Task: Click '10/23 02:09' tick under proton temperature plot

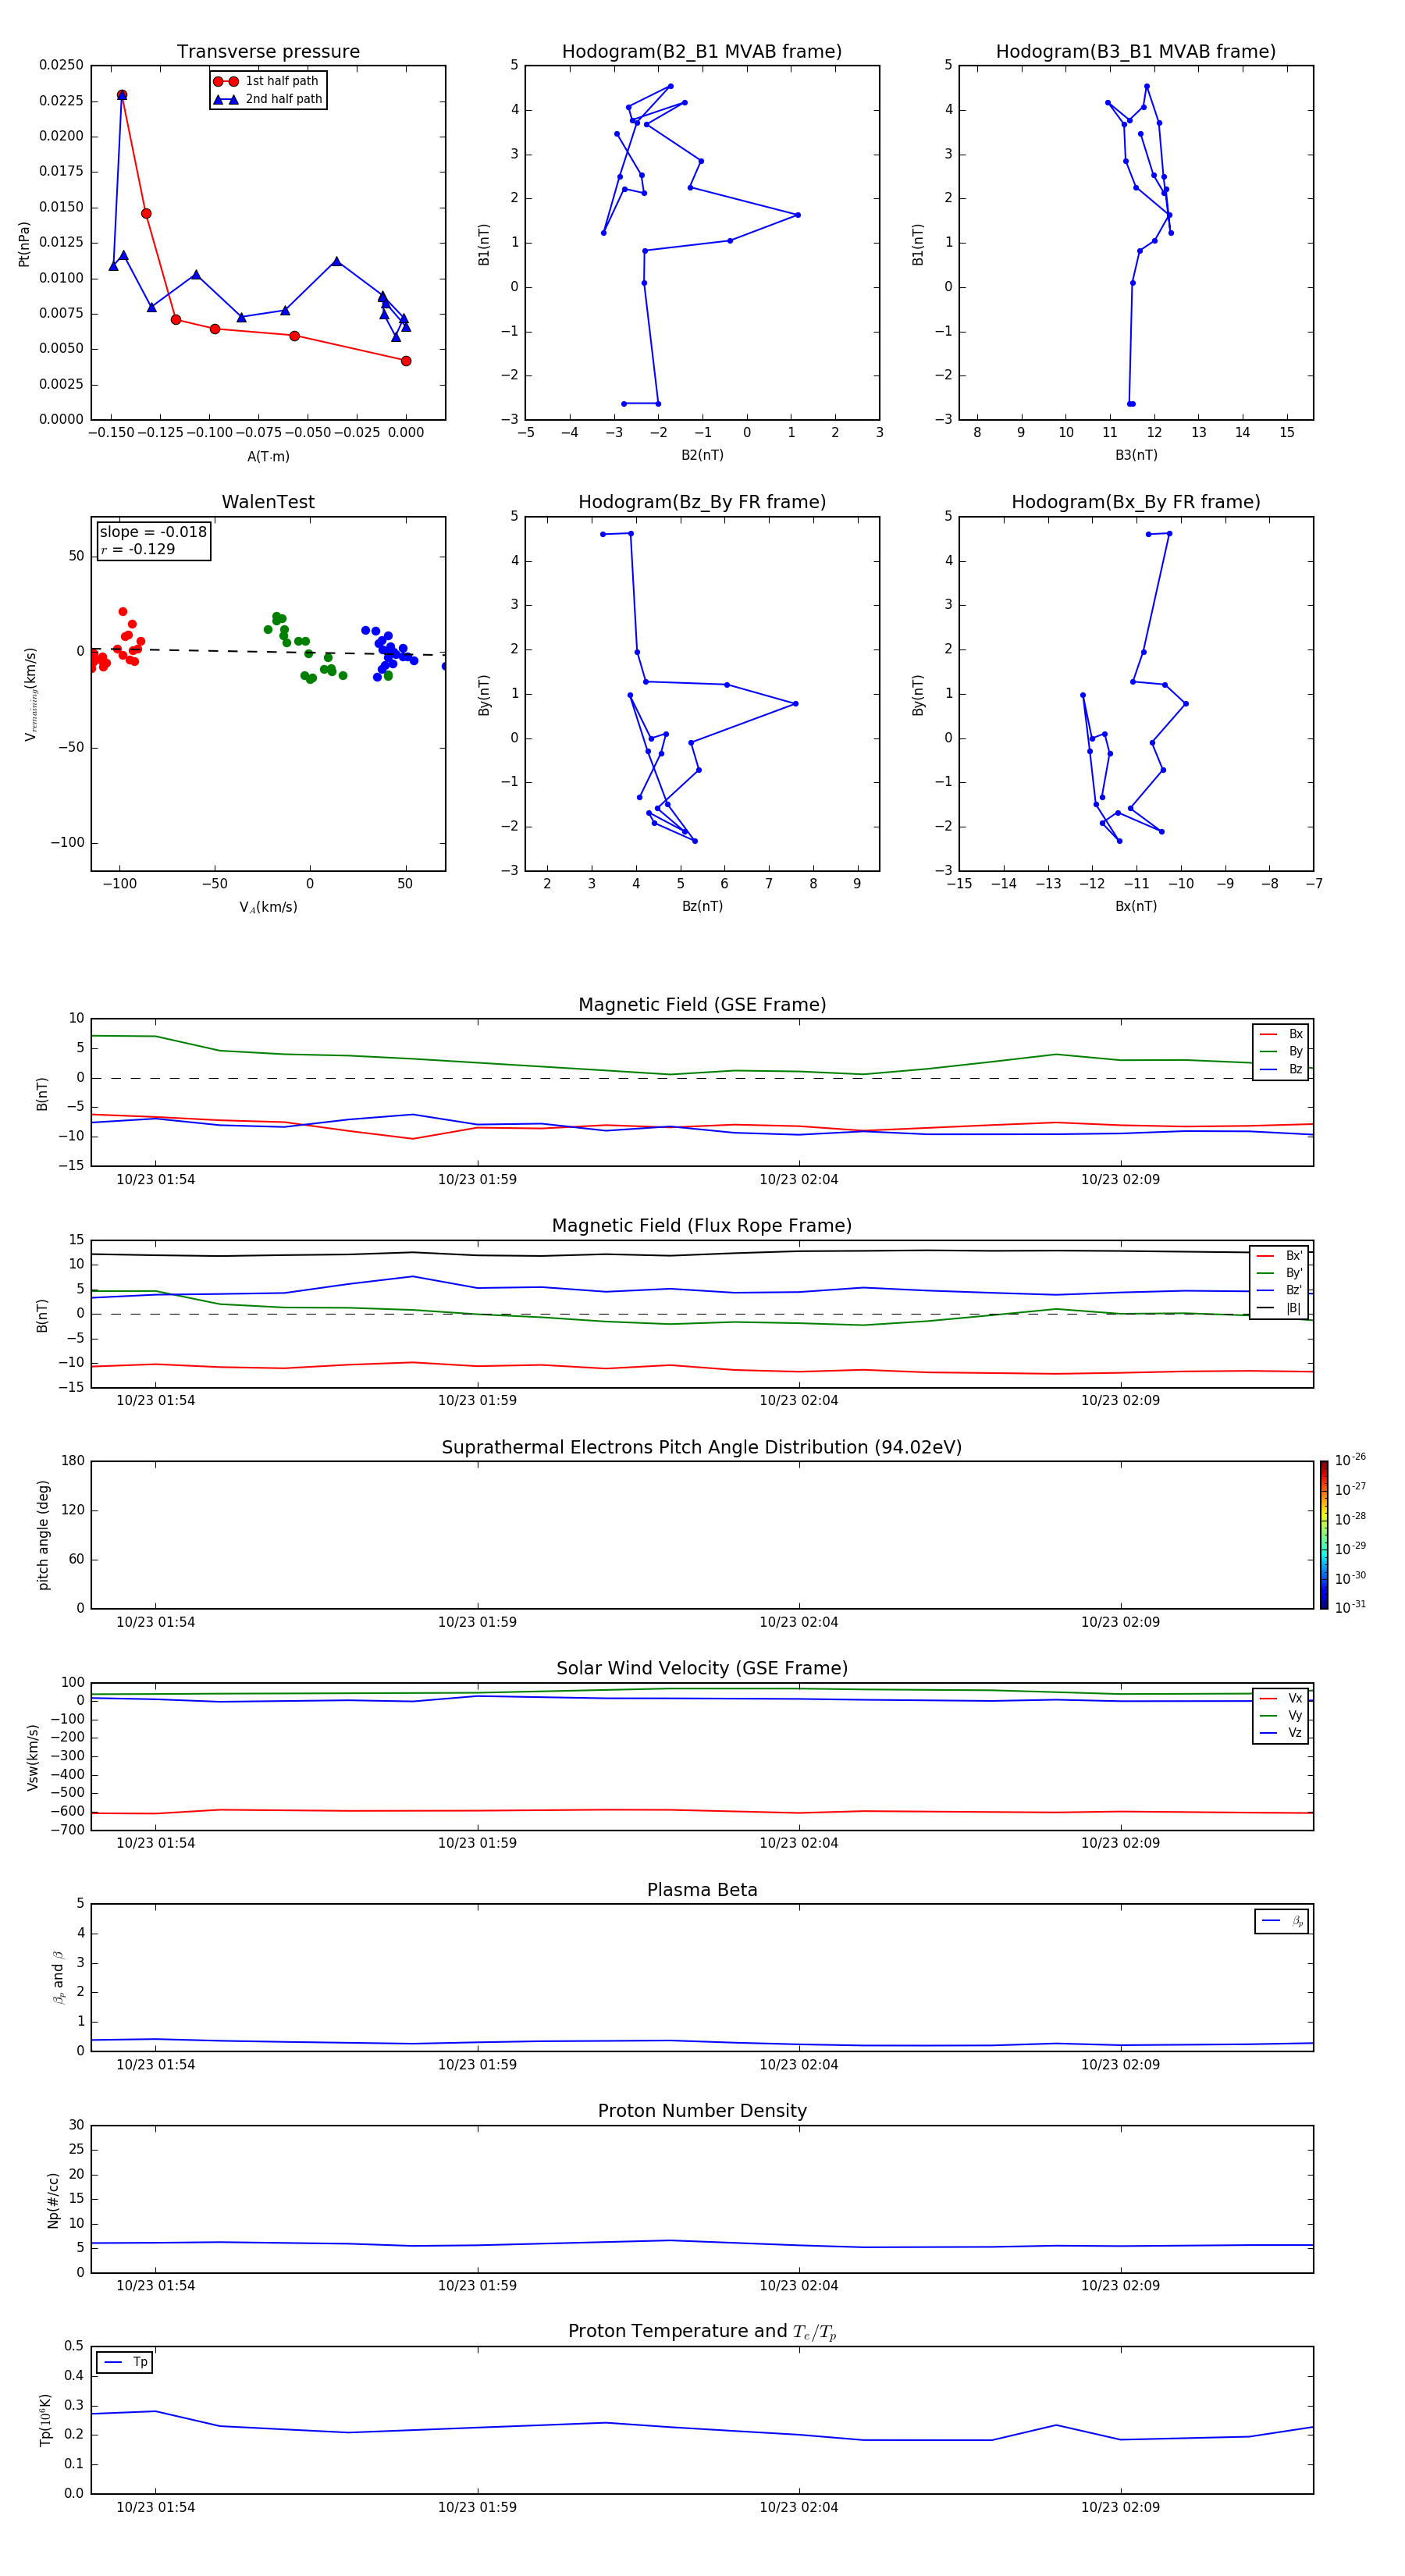Action: [x=1120, y=2507]
